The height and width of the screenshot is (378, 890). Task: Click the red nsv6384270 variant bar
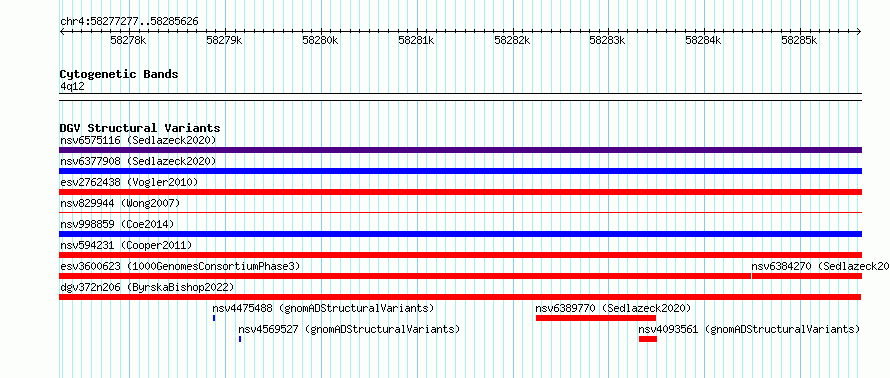pyautogui.click(x=807, y=276)
